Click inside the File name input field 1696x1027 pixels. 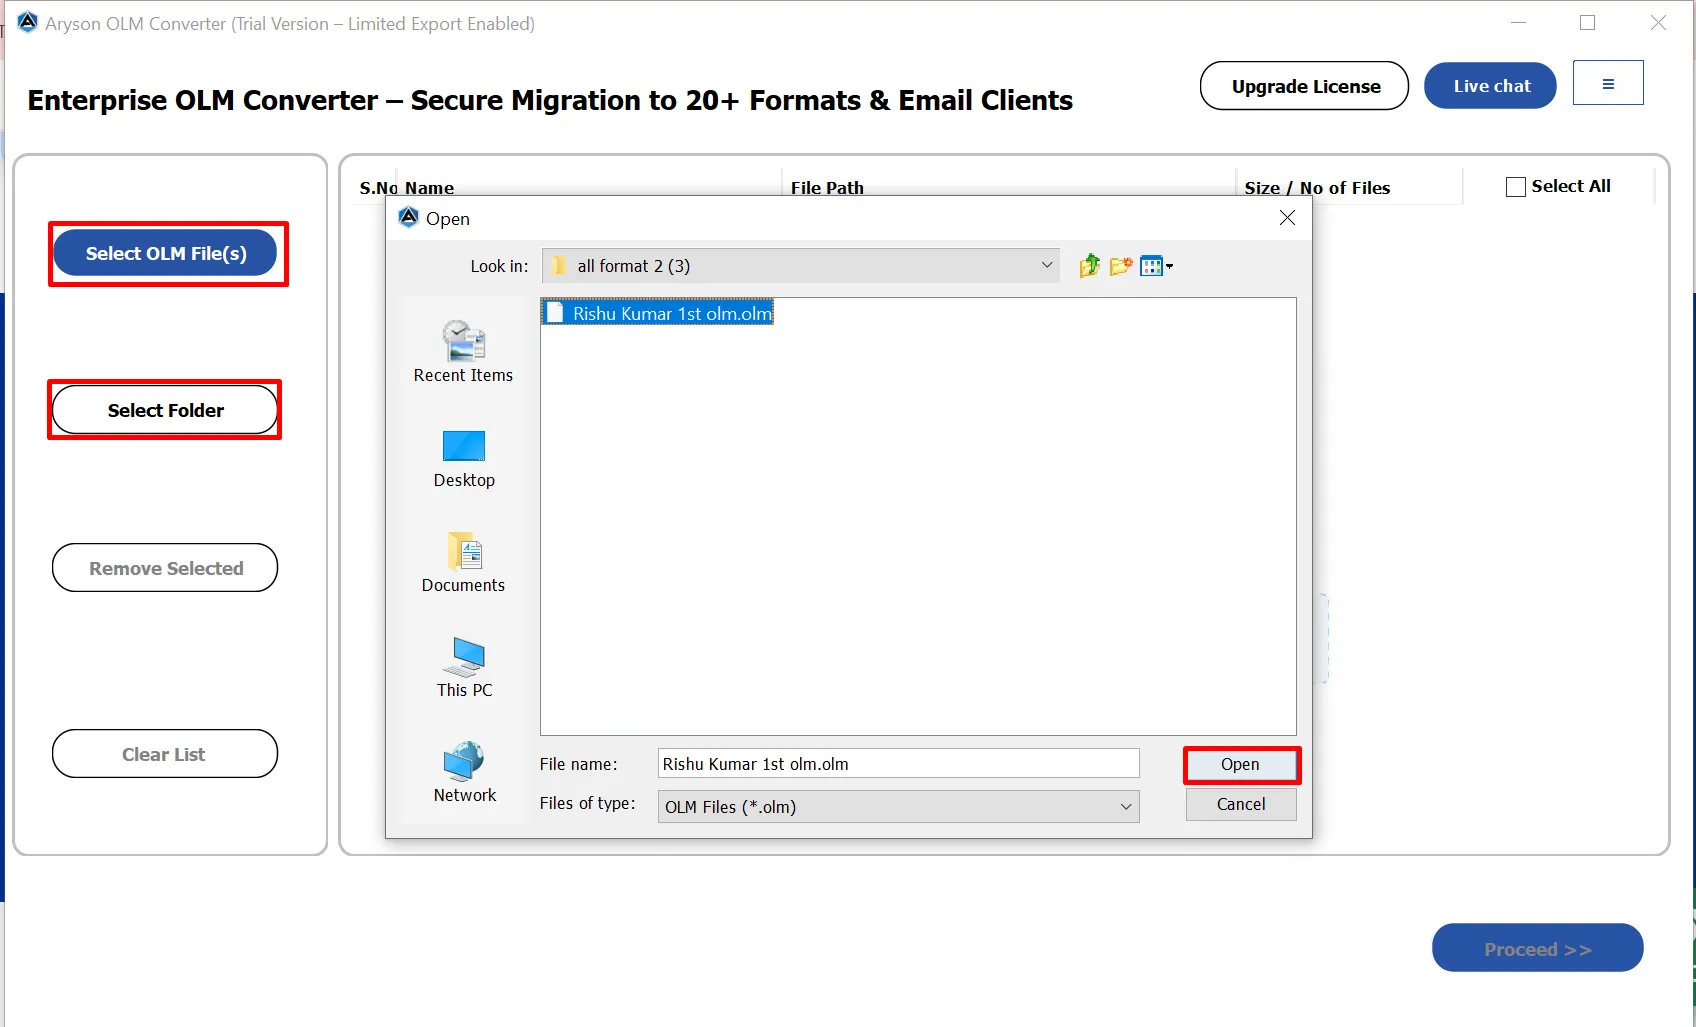pos(897,763)
